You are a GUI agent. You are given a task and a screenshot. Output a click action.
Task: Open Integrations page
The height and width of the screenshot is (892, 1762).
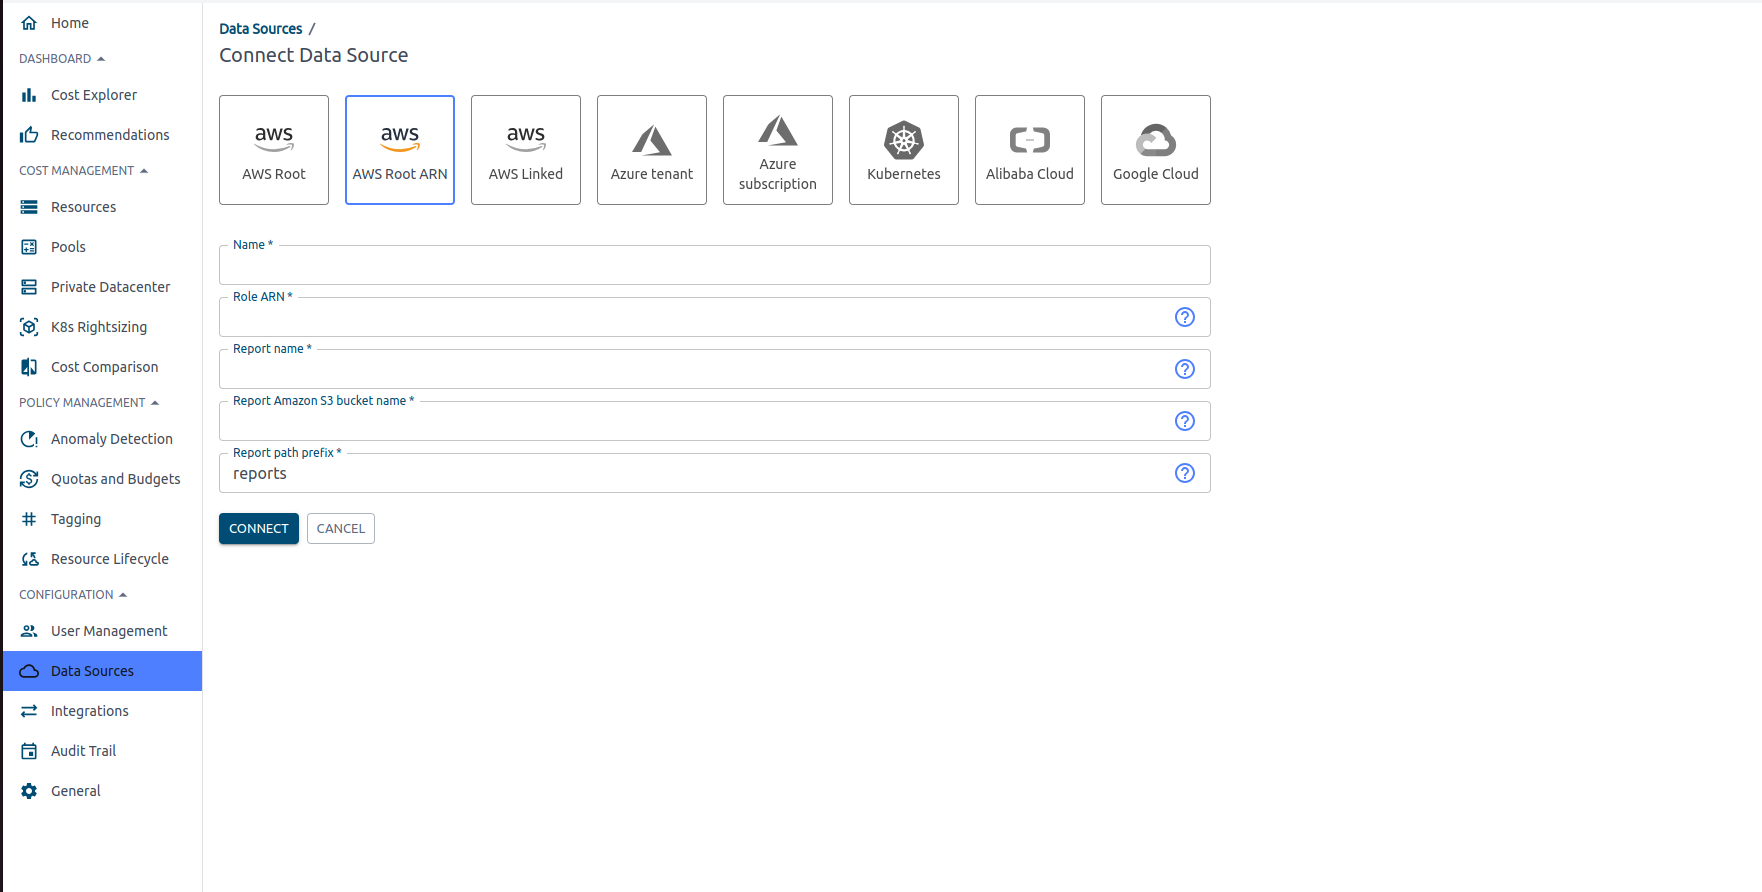pyautogui.click(x=102, y=711)
